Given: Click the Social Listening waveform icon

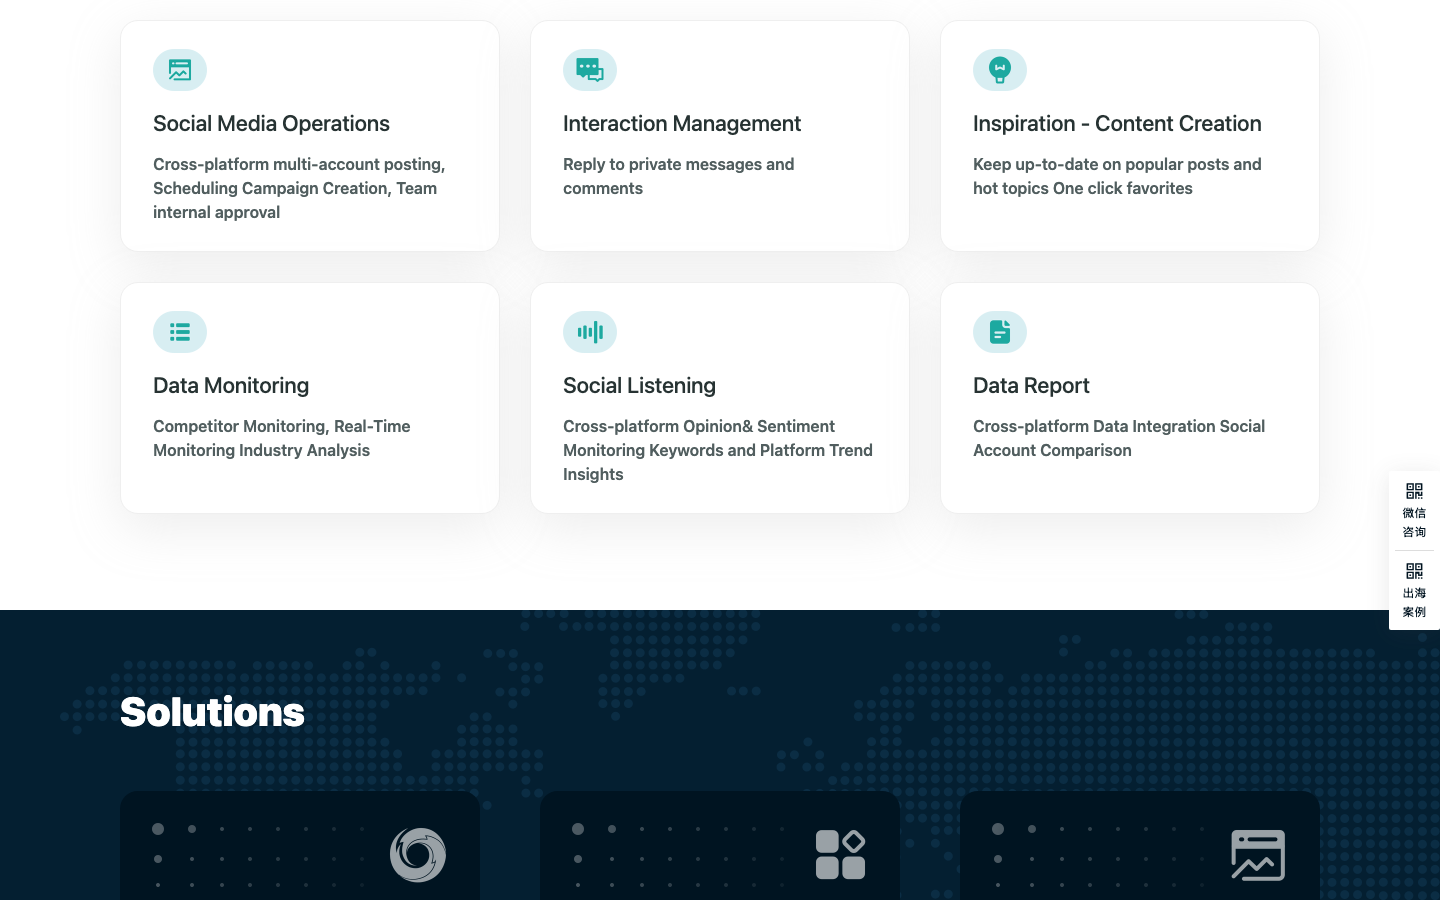Looking at the screenshot, I should pyautogui.click(x=590, y=332).
